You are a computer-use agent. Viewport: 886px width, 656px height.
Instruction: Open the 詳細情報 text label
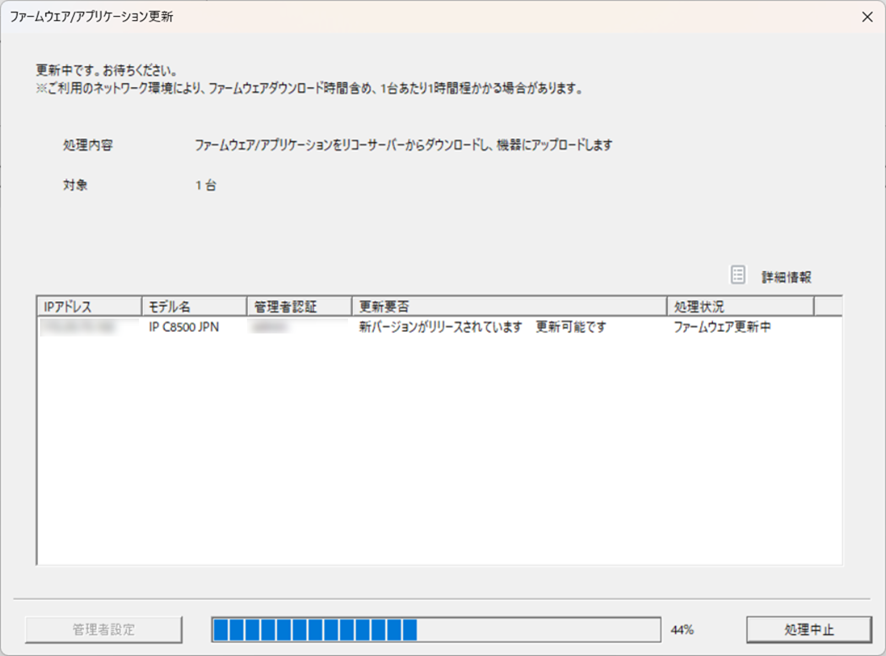(786, 277)
